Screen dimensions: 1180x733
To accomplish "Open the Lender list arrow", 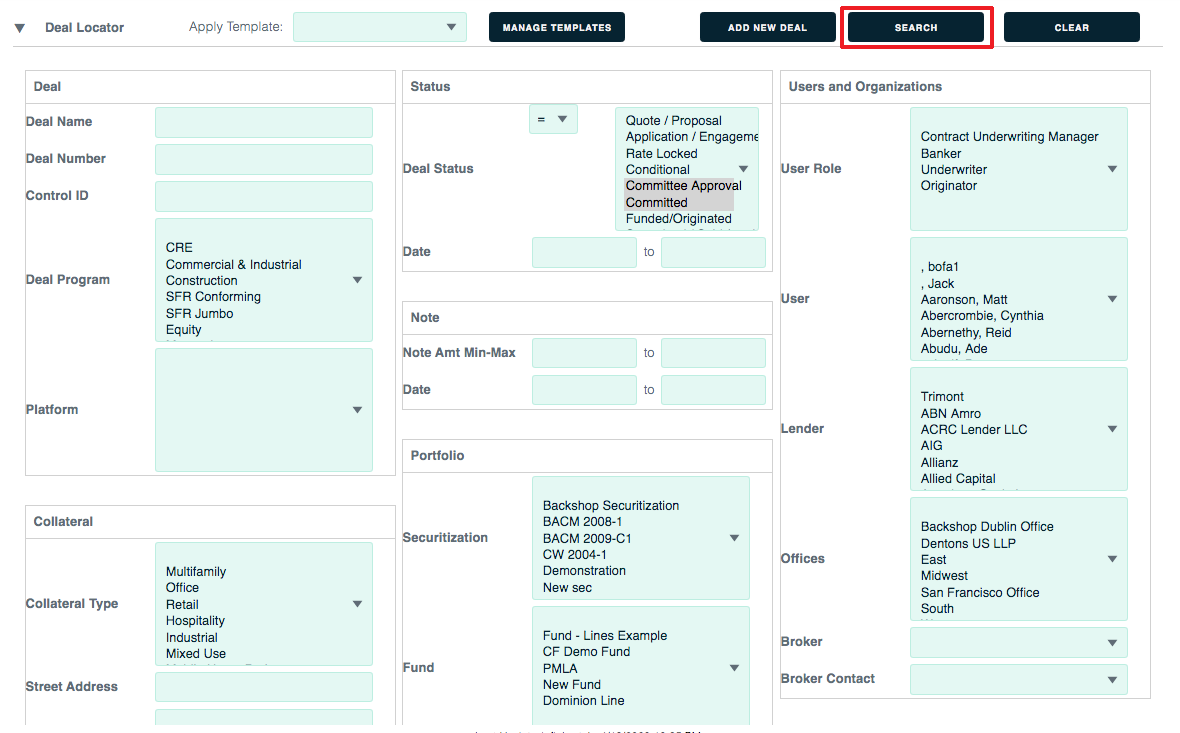I will (1112, 429).
